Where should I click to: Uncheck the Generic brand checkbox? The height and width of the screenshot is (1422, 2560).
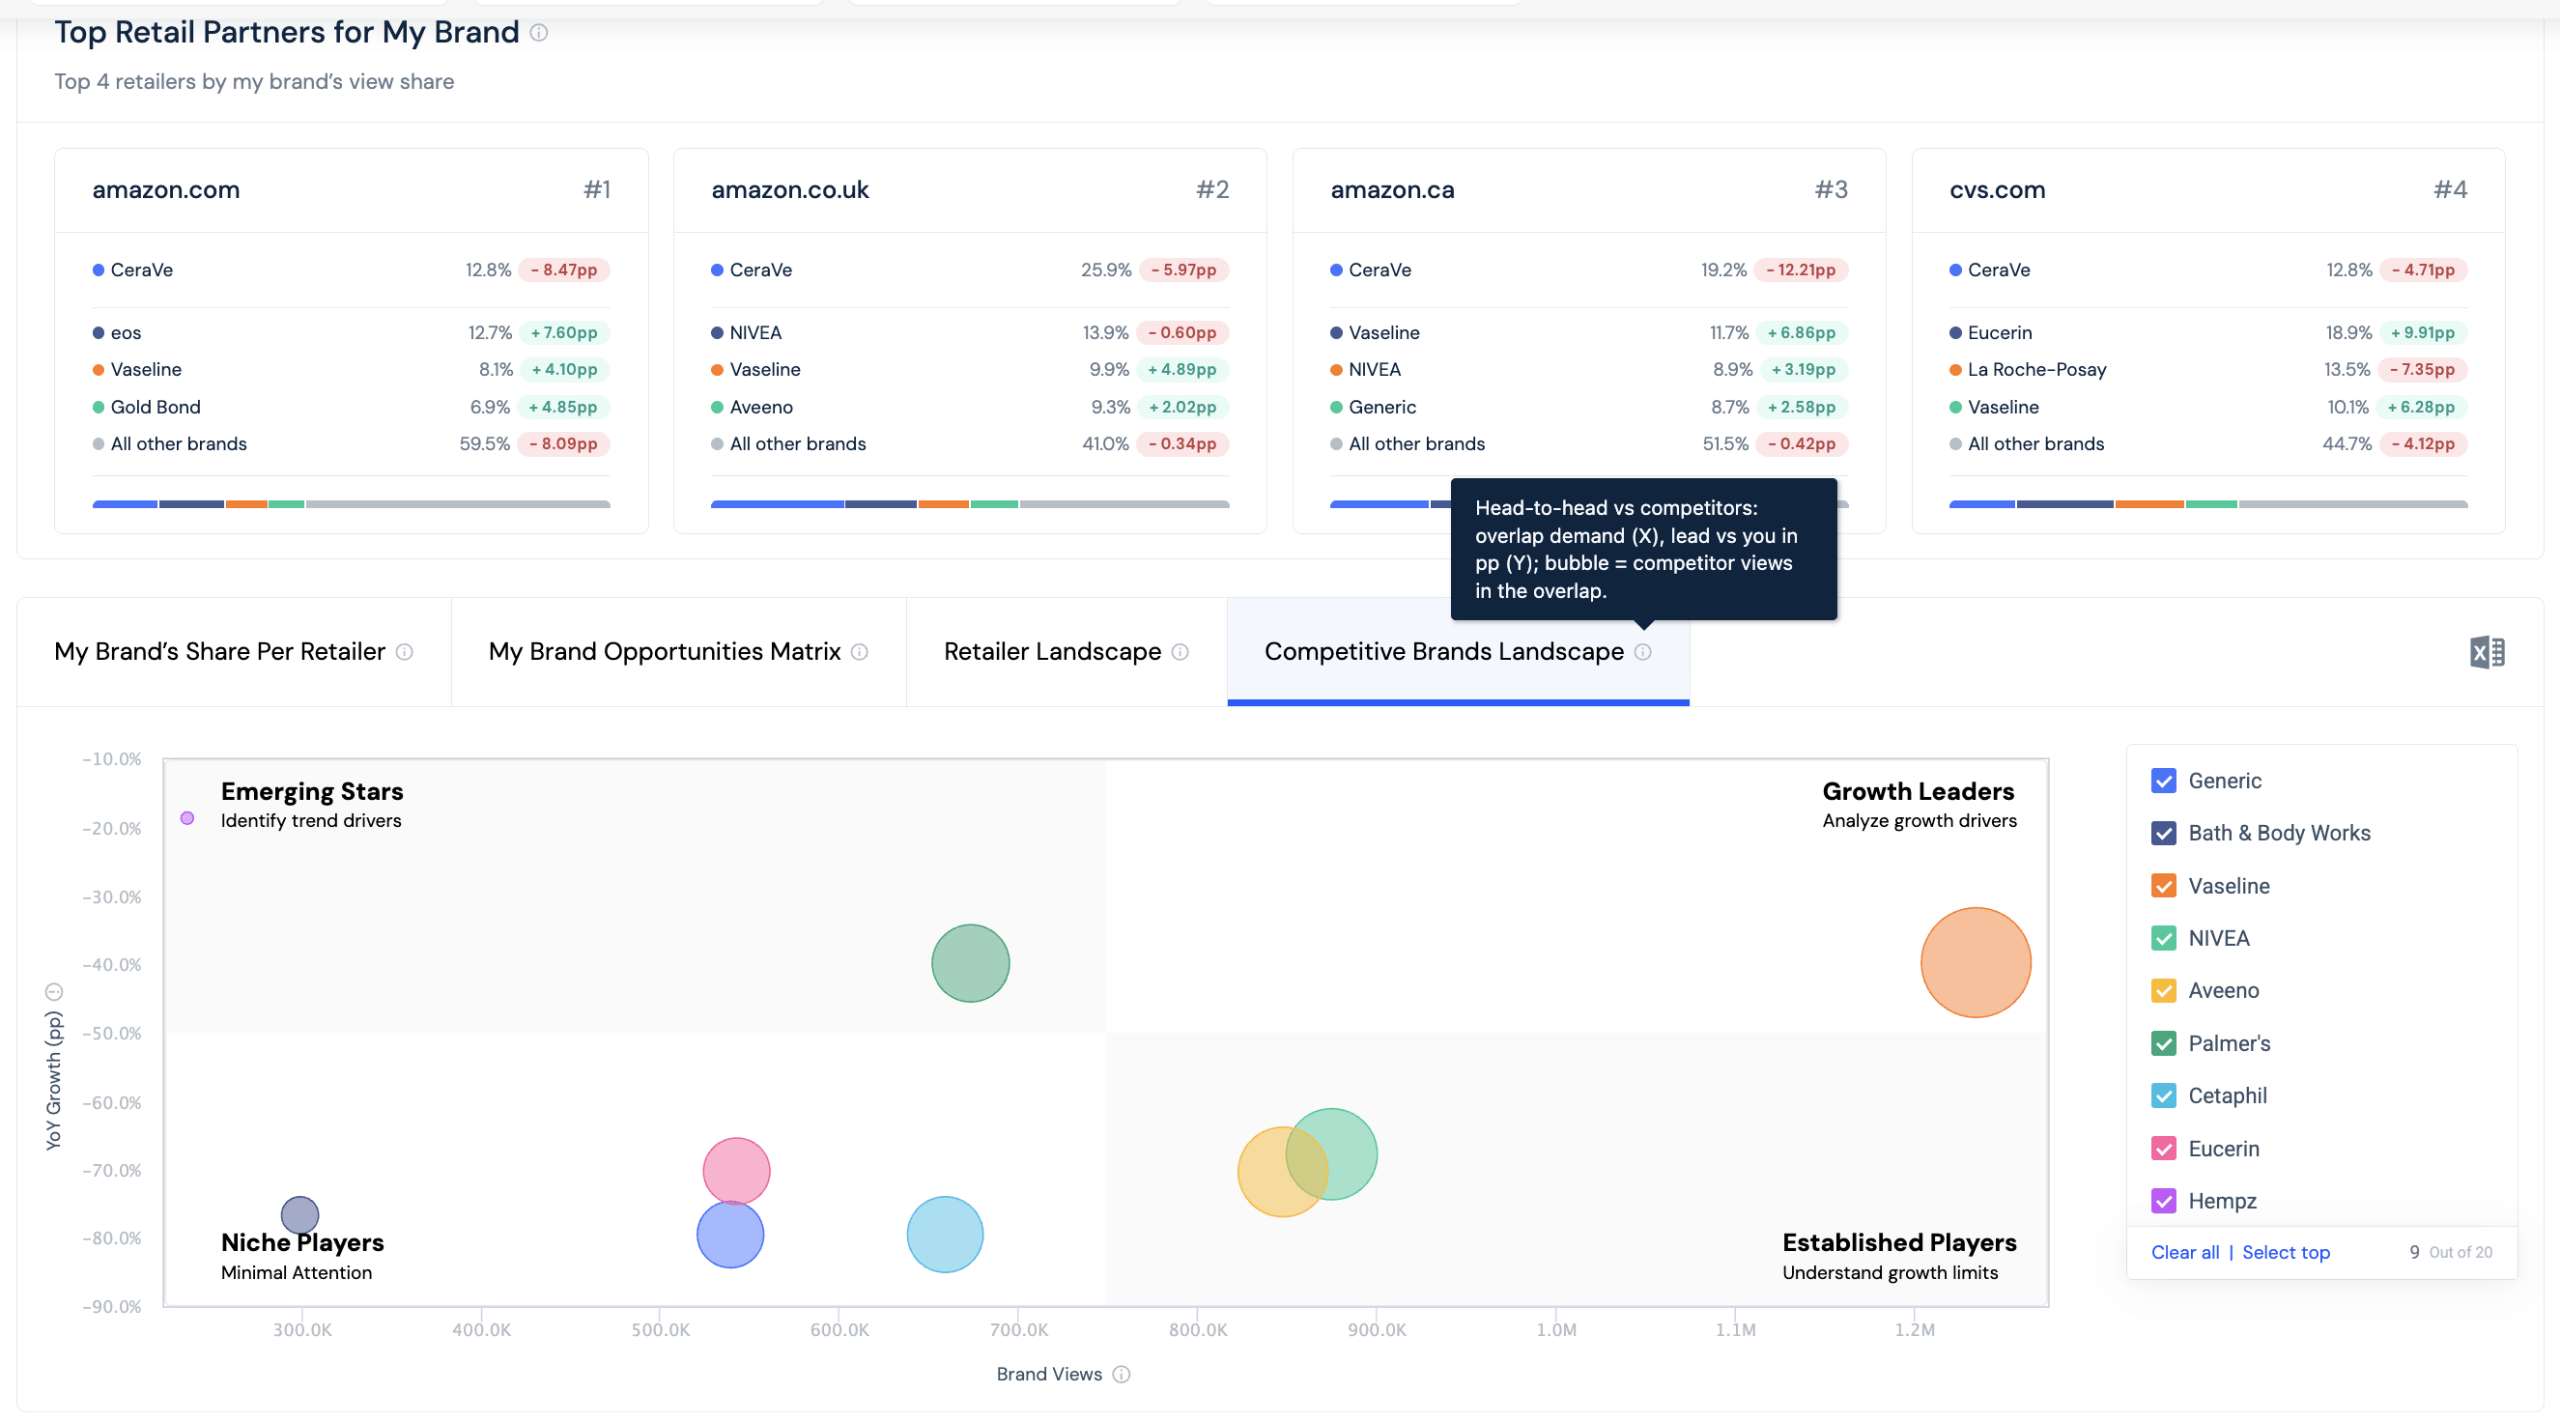[x=2163, y=781]
